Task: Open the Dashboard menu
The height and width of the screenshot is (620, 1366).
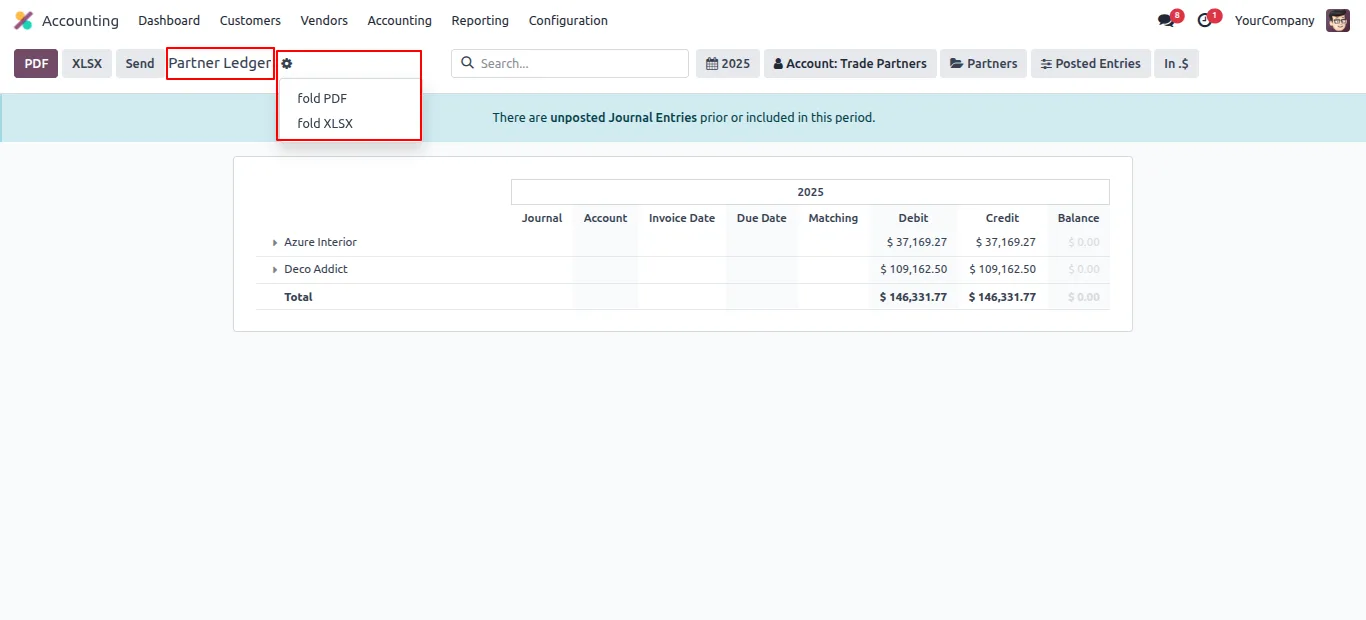Action: point(169,20)
